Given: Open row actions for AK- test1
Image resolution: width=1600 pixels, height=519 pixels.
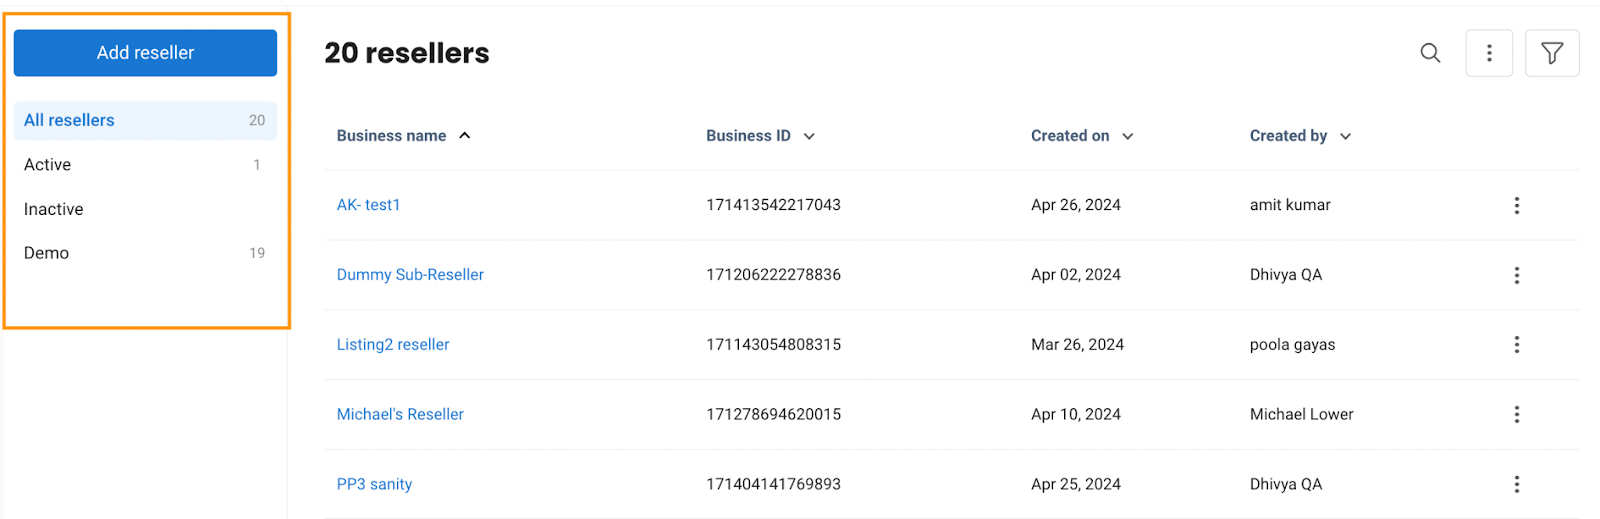Looking at the screenshot, I should (1517, 205).
